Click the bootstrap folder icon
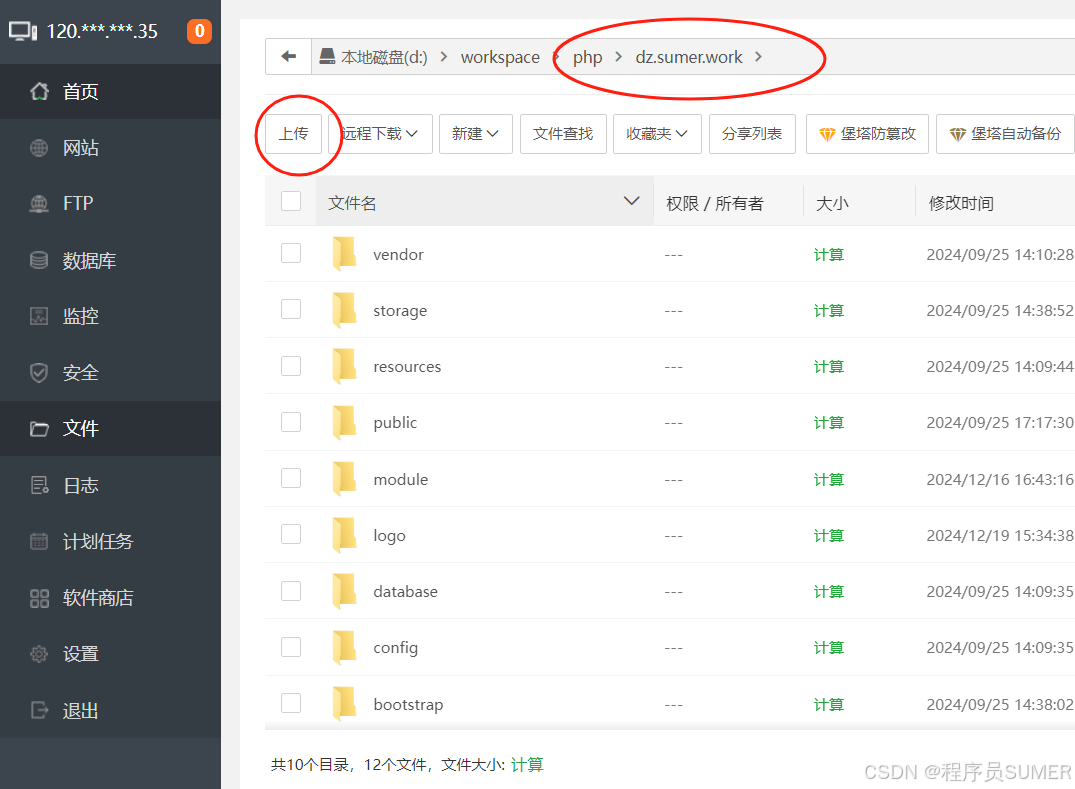 (344, 704)
